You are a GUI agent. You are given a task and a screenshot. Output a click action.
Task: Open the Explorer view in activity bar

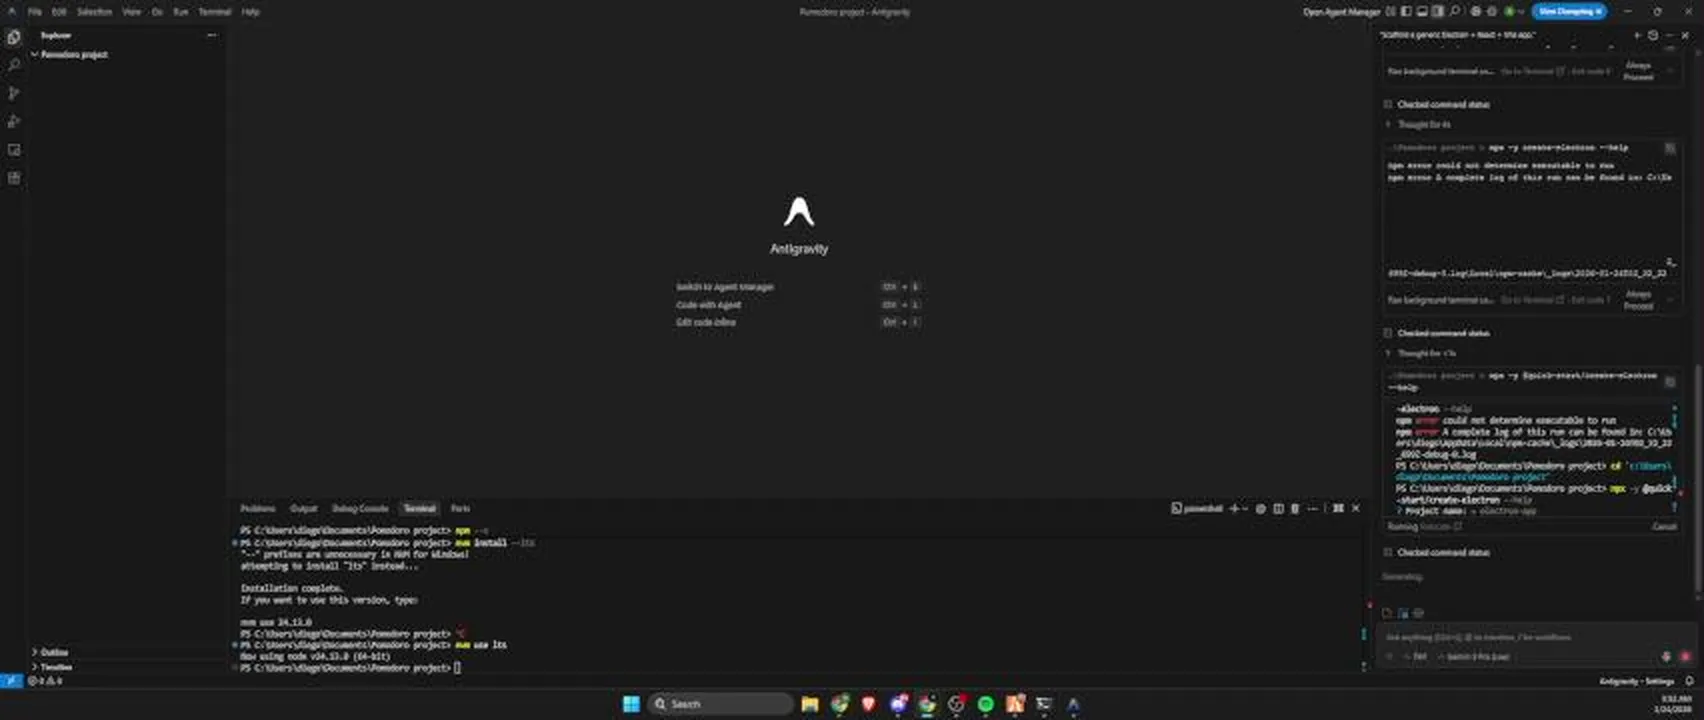click(14, 38)
